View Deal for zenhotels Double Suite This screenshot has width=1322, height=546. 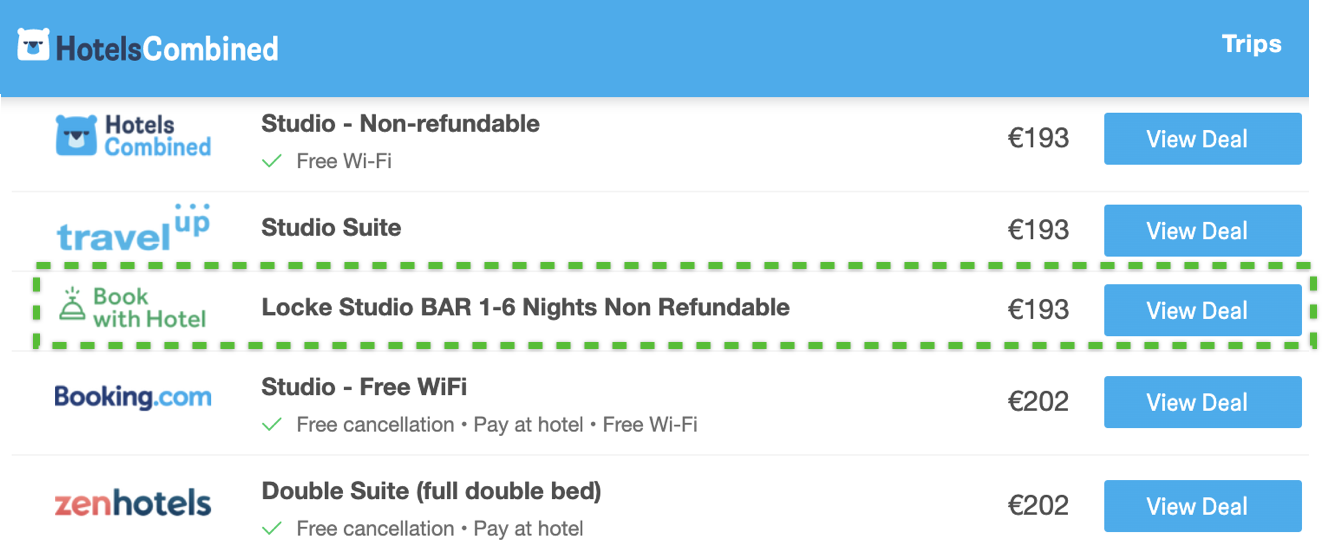click(x=1202, y=506)
